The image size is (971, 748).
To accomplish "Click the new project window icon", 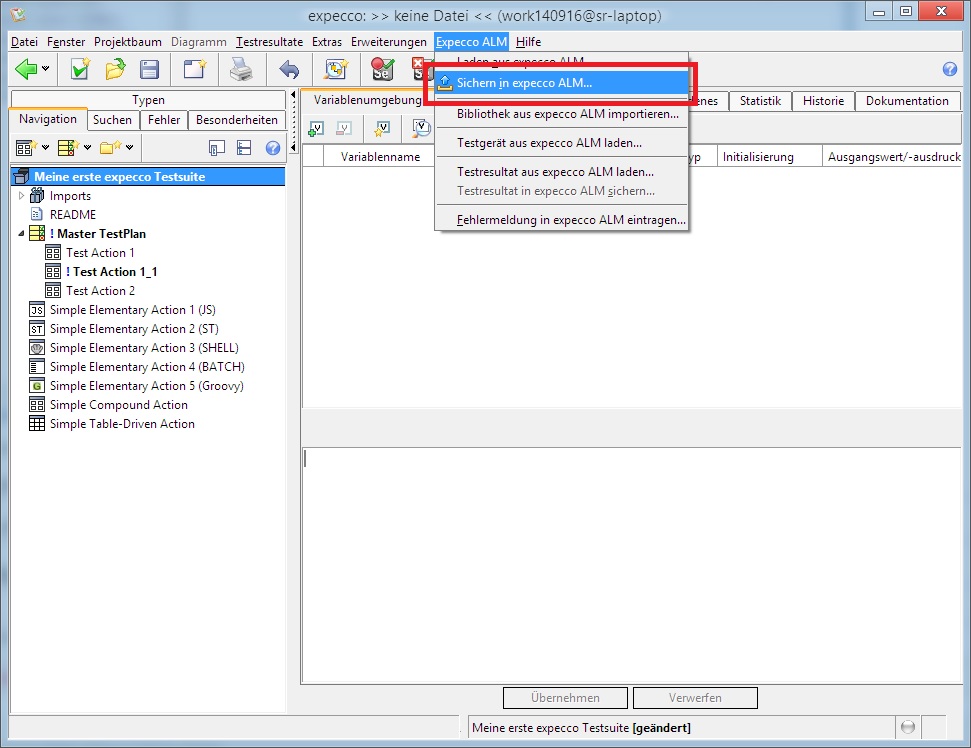I will 194,69.
